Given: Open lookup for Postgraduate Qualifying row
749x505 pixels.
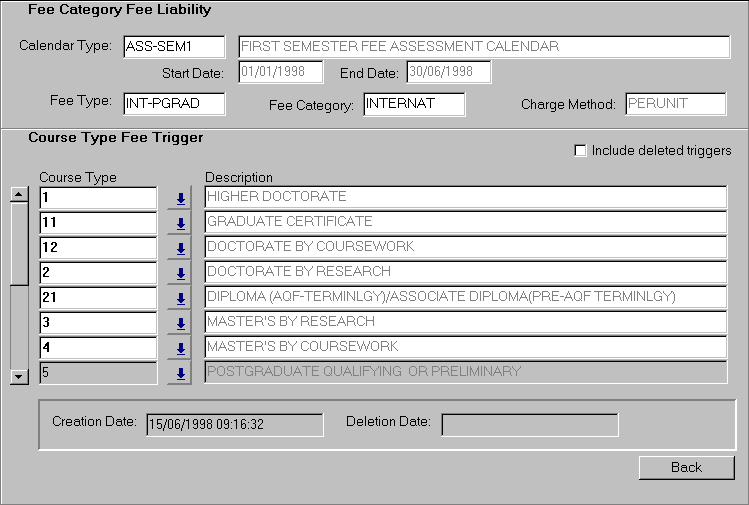Looking at the screenshot, I should tap(181, 373).
